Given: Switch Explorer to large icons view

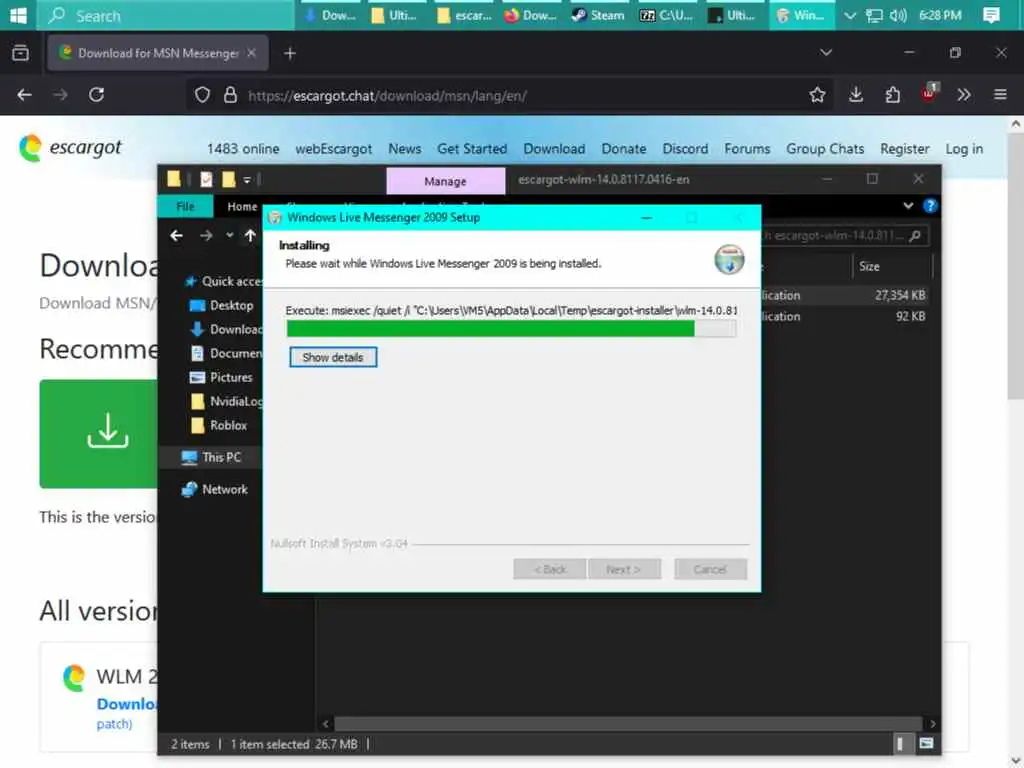Looking at the screenshot, I should point(926,743).
